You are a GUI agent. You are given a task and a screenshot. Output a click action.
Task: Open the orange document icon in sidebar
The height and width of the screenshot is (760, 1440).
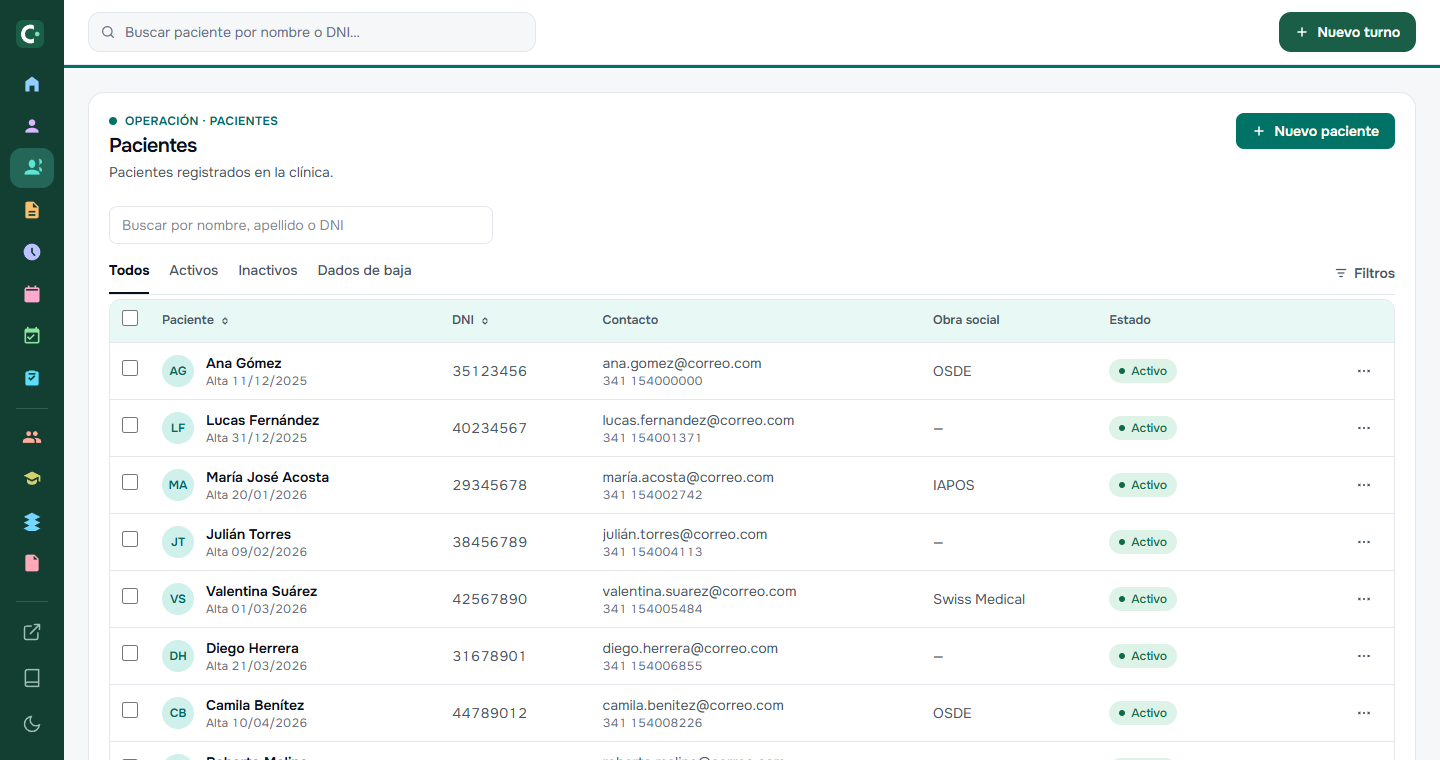point(32,210)
